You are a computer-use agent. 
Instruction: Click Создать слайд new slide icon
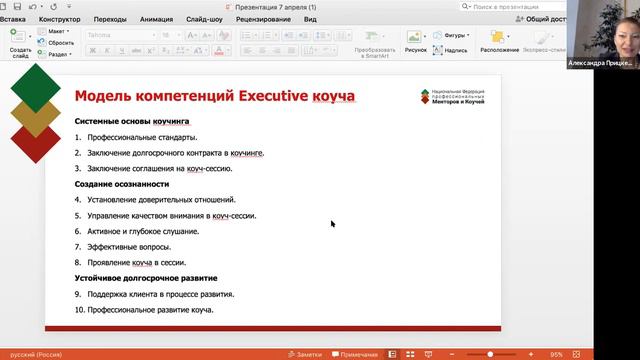click(x=18, y=36)
